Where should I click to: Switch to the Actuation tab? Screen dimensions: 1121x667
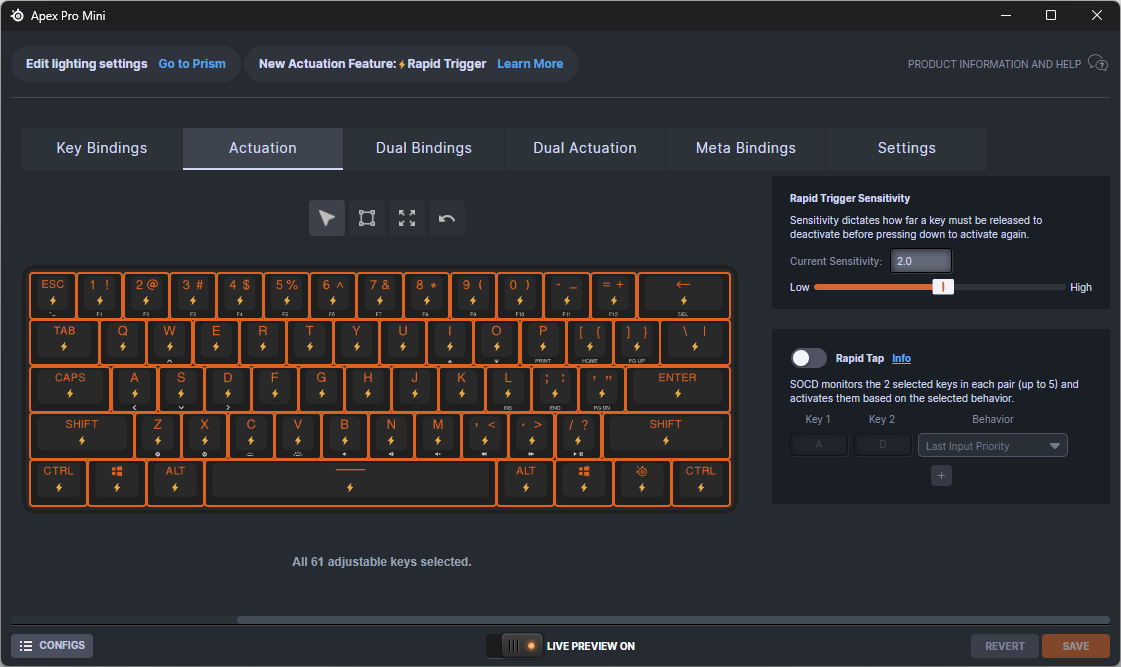tap(263, 148)
